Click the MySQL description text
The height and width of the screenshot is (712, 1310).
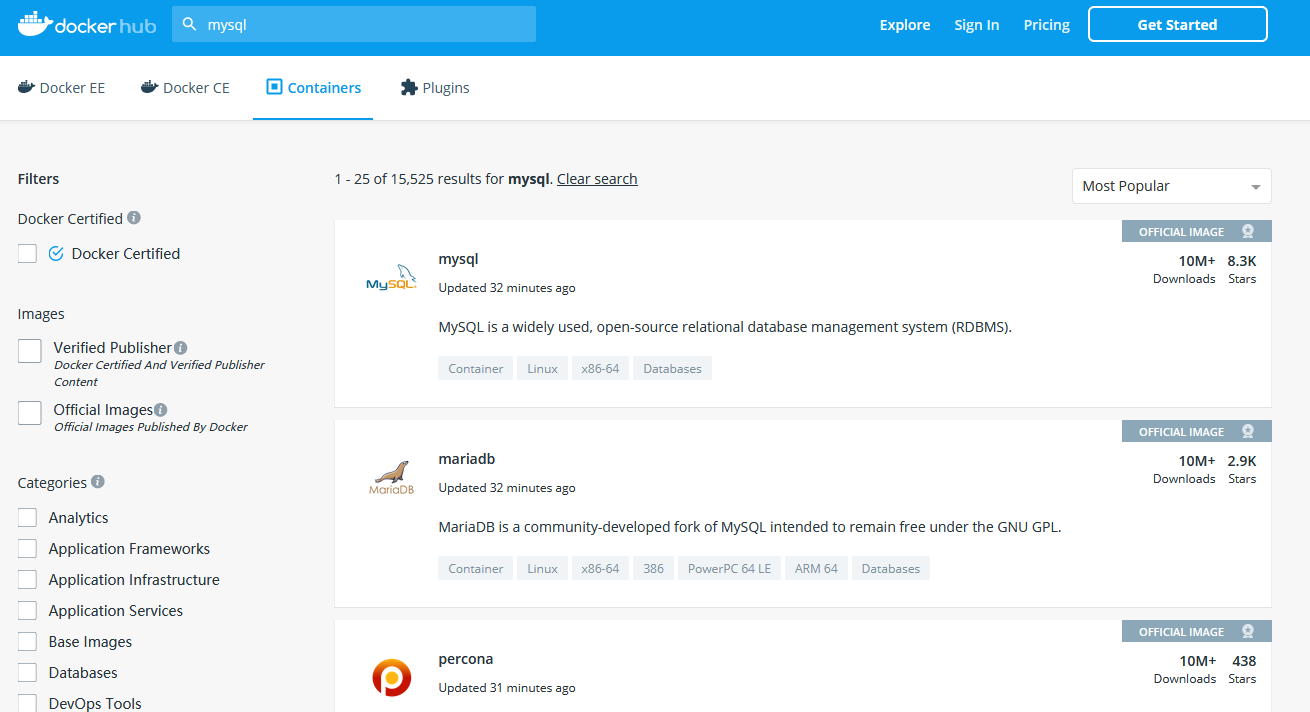coord(725,327)
